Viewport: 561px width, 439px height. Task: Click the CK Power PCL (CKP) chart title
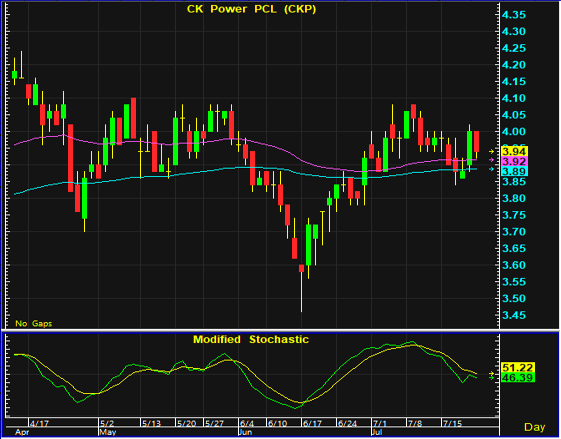252,9
